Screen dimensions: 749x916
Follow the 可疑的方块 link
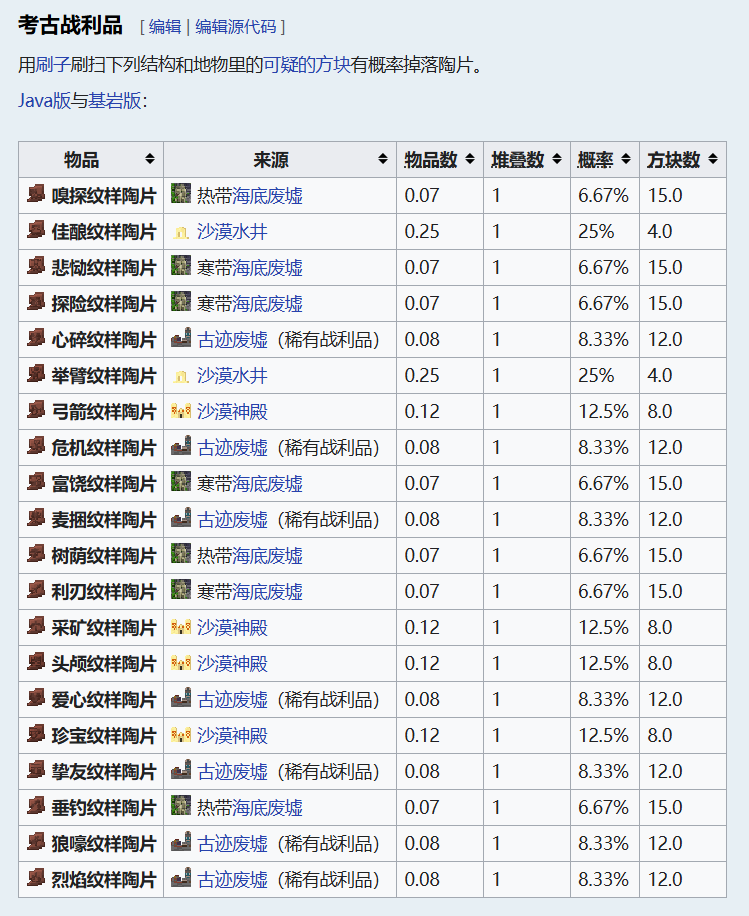[x=307, y=64]
